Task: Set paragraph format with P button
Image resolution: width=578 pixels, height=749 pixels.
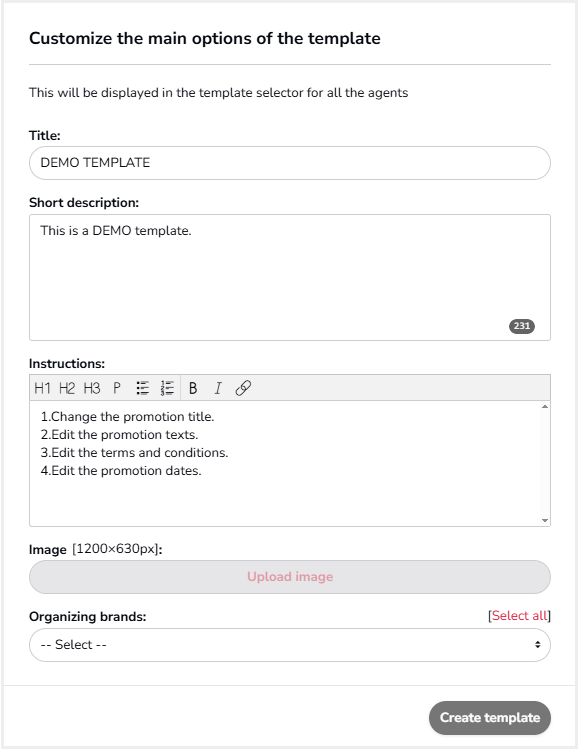Action: click(x=117, y=388)
